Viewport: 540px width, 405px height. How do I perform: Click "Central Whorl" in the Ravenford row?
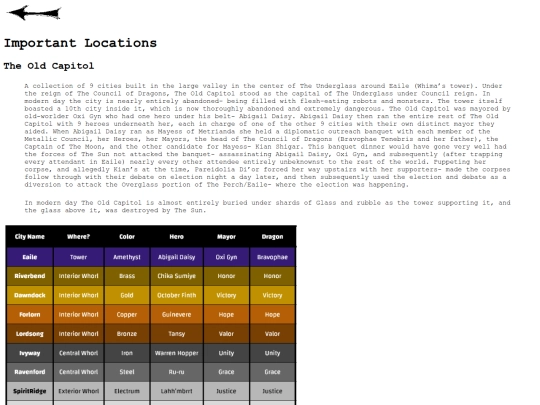79,372
